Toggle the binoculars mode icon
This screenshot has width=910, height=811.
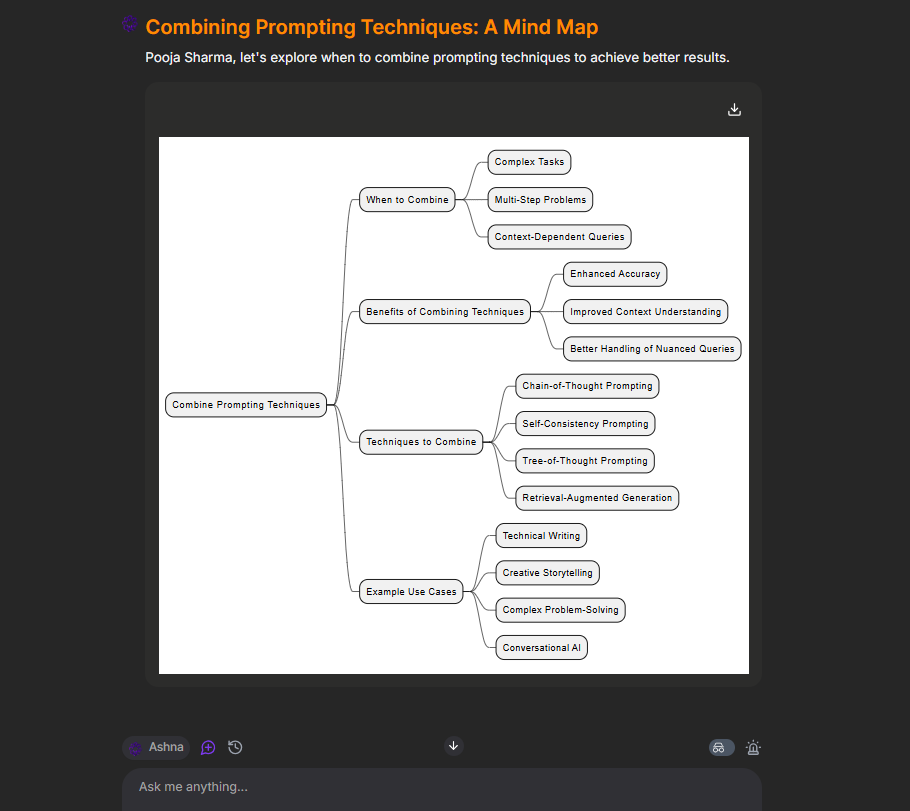[720, 747]
